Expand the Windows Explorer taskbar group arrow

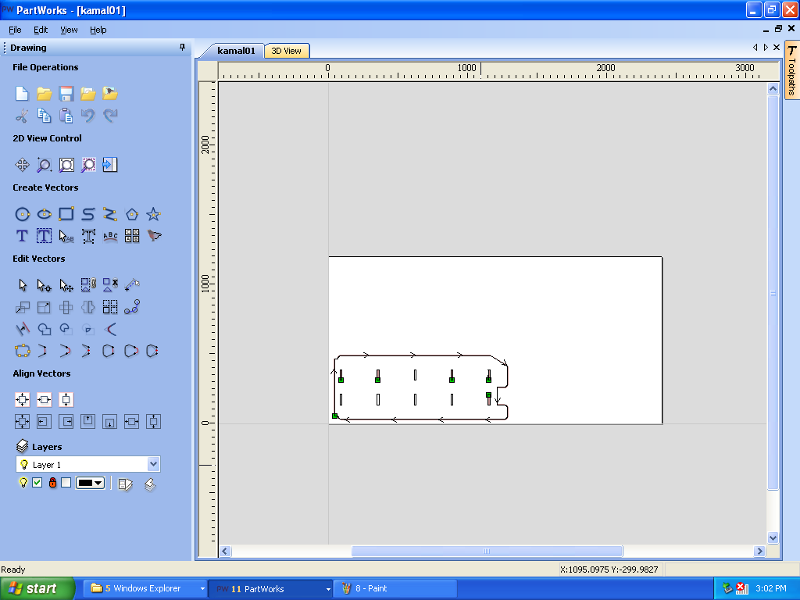coord(202,589)
